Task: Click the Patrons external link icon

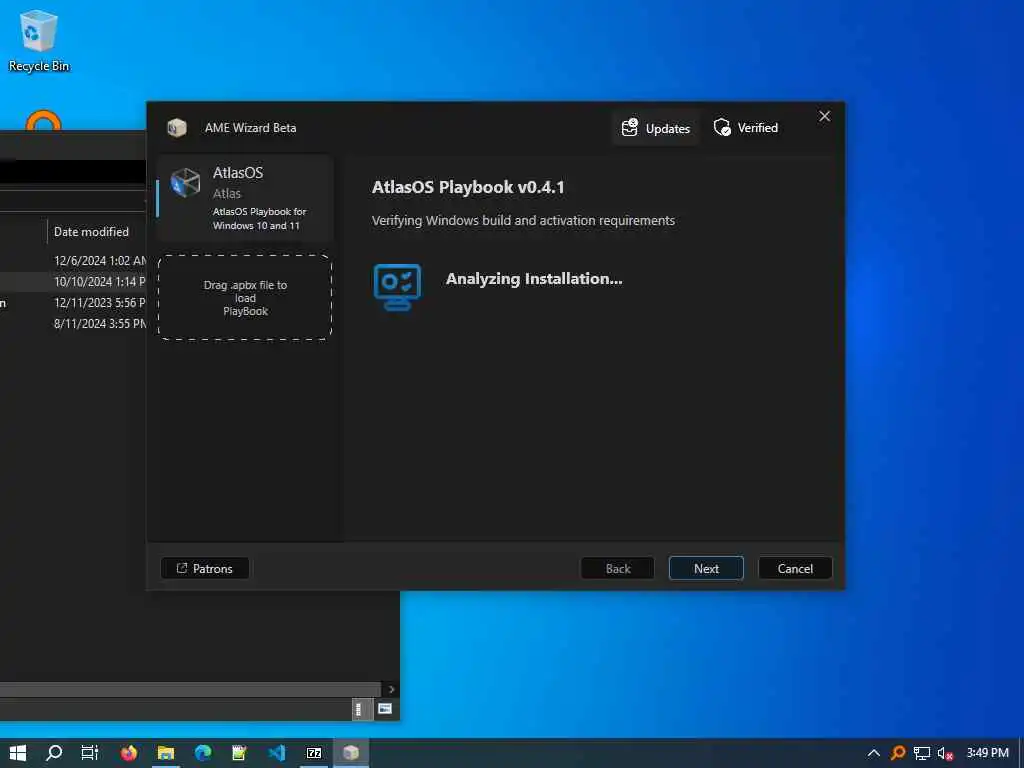Action: [182, 568]
